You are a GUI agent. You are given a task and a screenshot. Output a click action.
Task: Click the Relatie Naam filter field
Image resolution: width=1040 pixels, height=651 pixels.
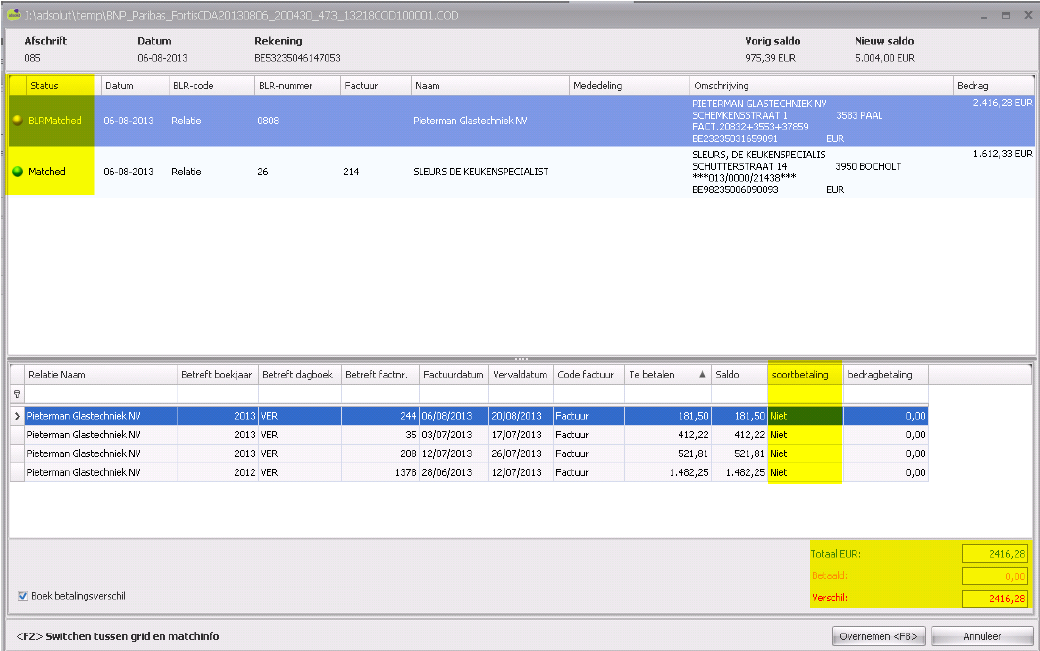pos(98,395)
